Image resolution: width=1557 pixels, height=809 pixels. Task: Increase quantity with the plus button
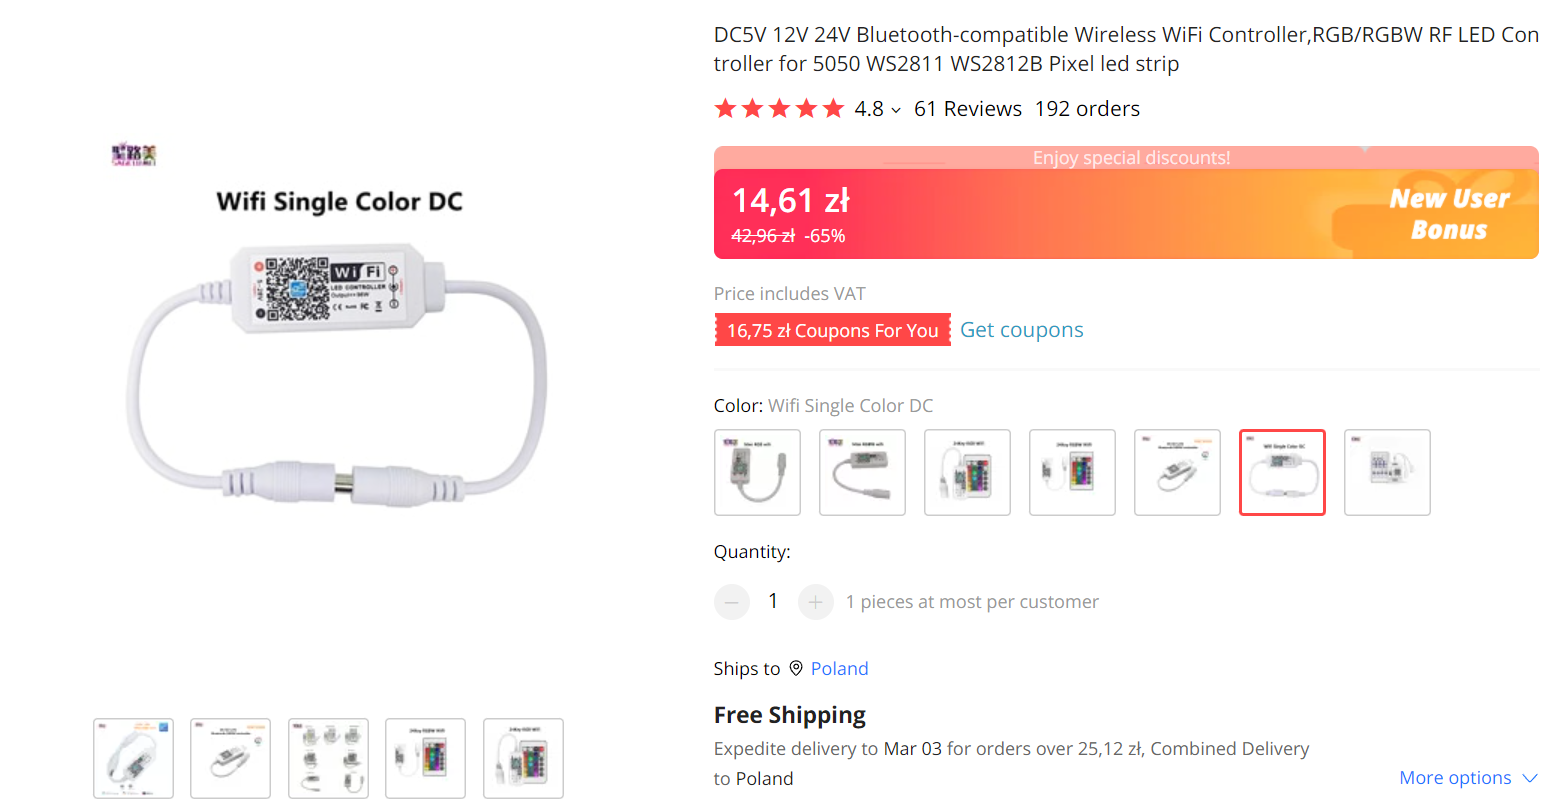pyautogui.click(x=815, y=602)
